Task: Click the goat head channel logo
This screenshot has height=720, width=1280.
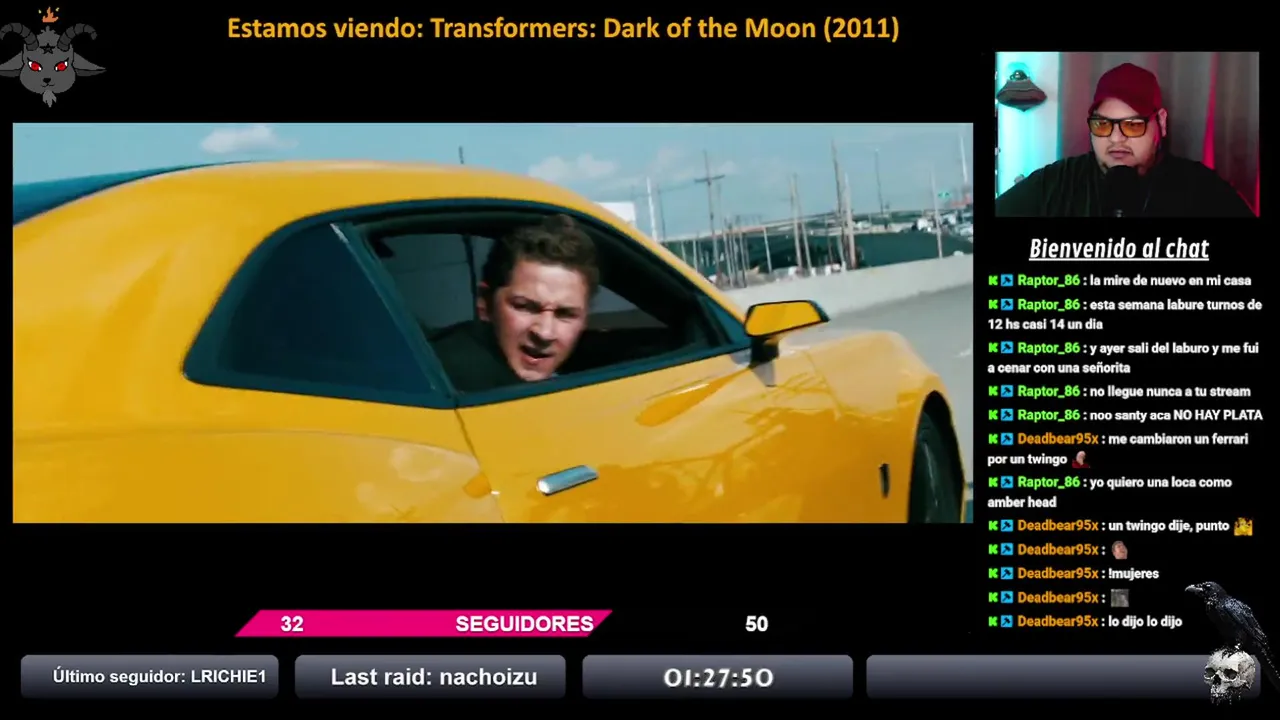Action: pos(52,56)
